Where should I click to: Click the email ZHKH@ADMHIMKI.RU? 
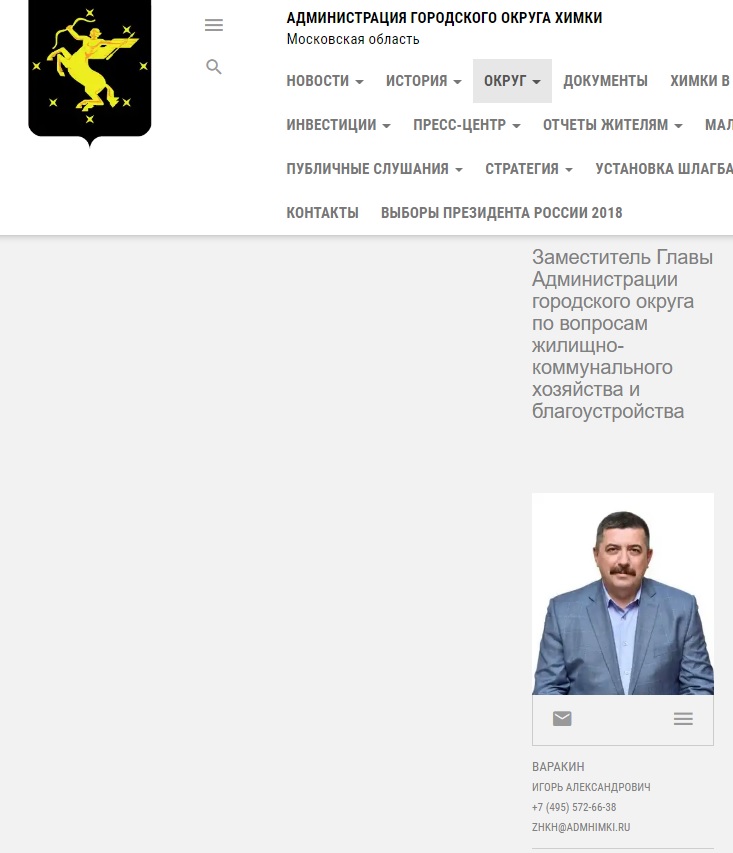coord(581,827)
